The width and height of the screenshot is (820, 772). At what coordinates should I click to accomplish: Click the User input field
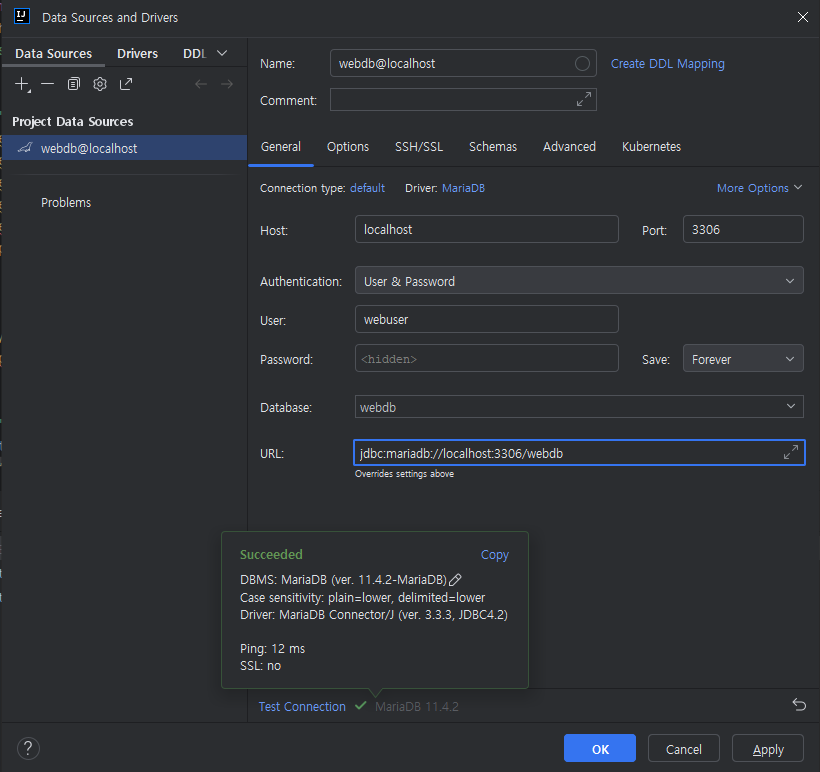[x=486, y=319]
